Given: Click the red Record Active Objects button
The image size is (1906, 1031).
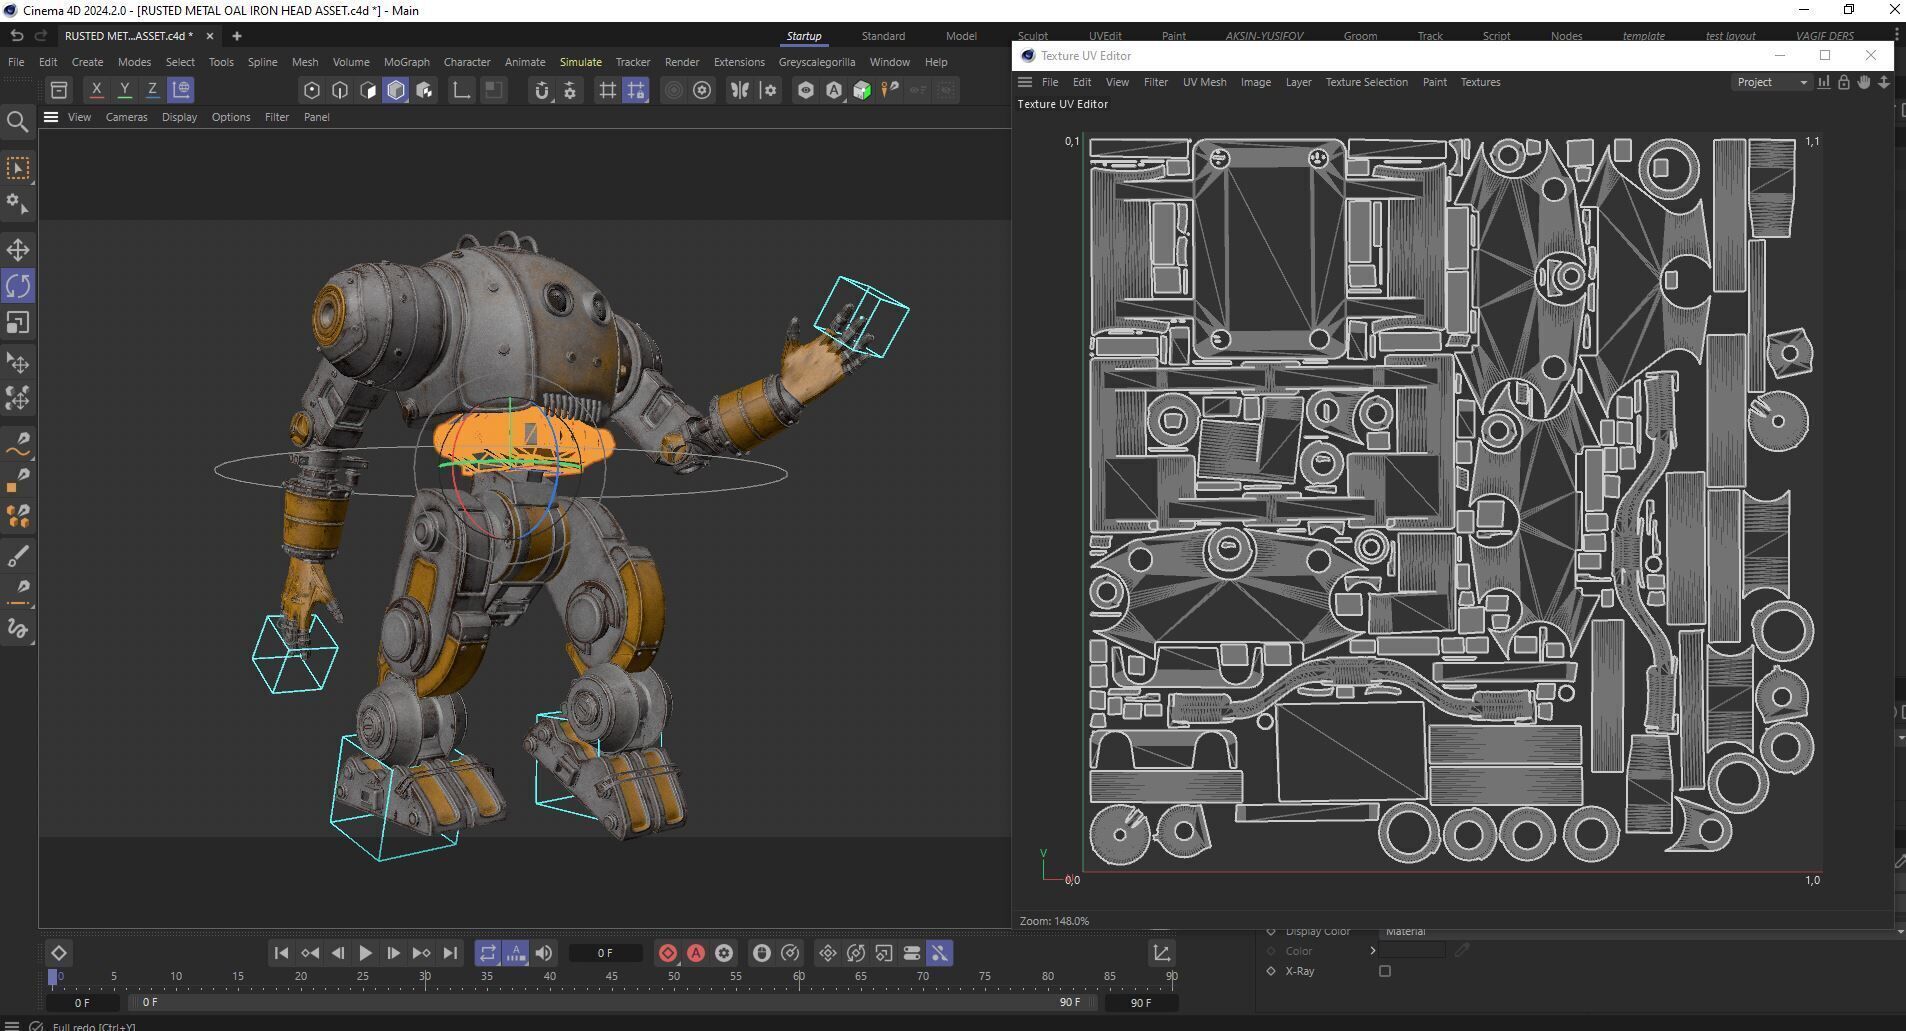Looking at the screenshot, I should [668, 953].
